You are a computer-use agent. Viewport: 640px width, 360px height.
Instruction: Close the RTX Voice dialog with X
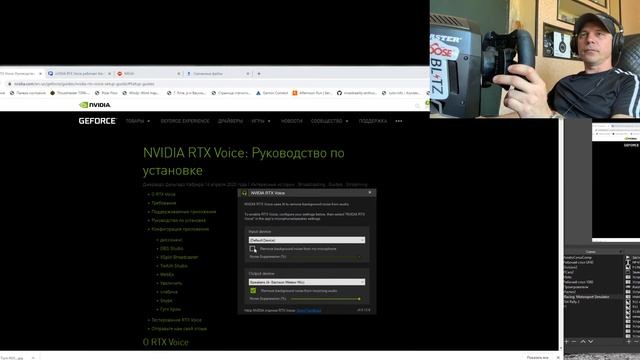coord(370,193)
